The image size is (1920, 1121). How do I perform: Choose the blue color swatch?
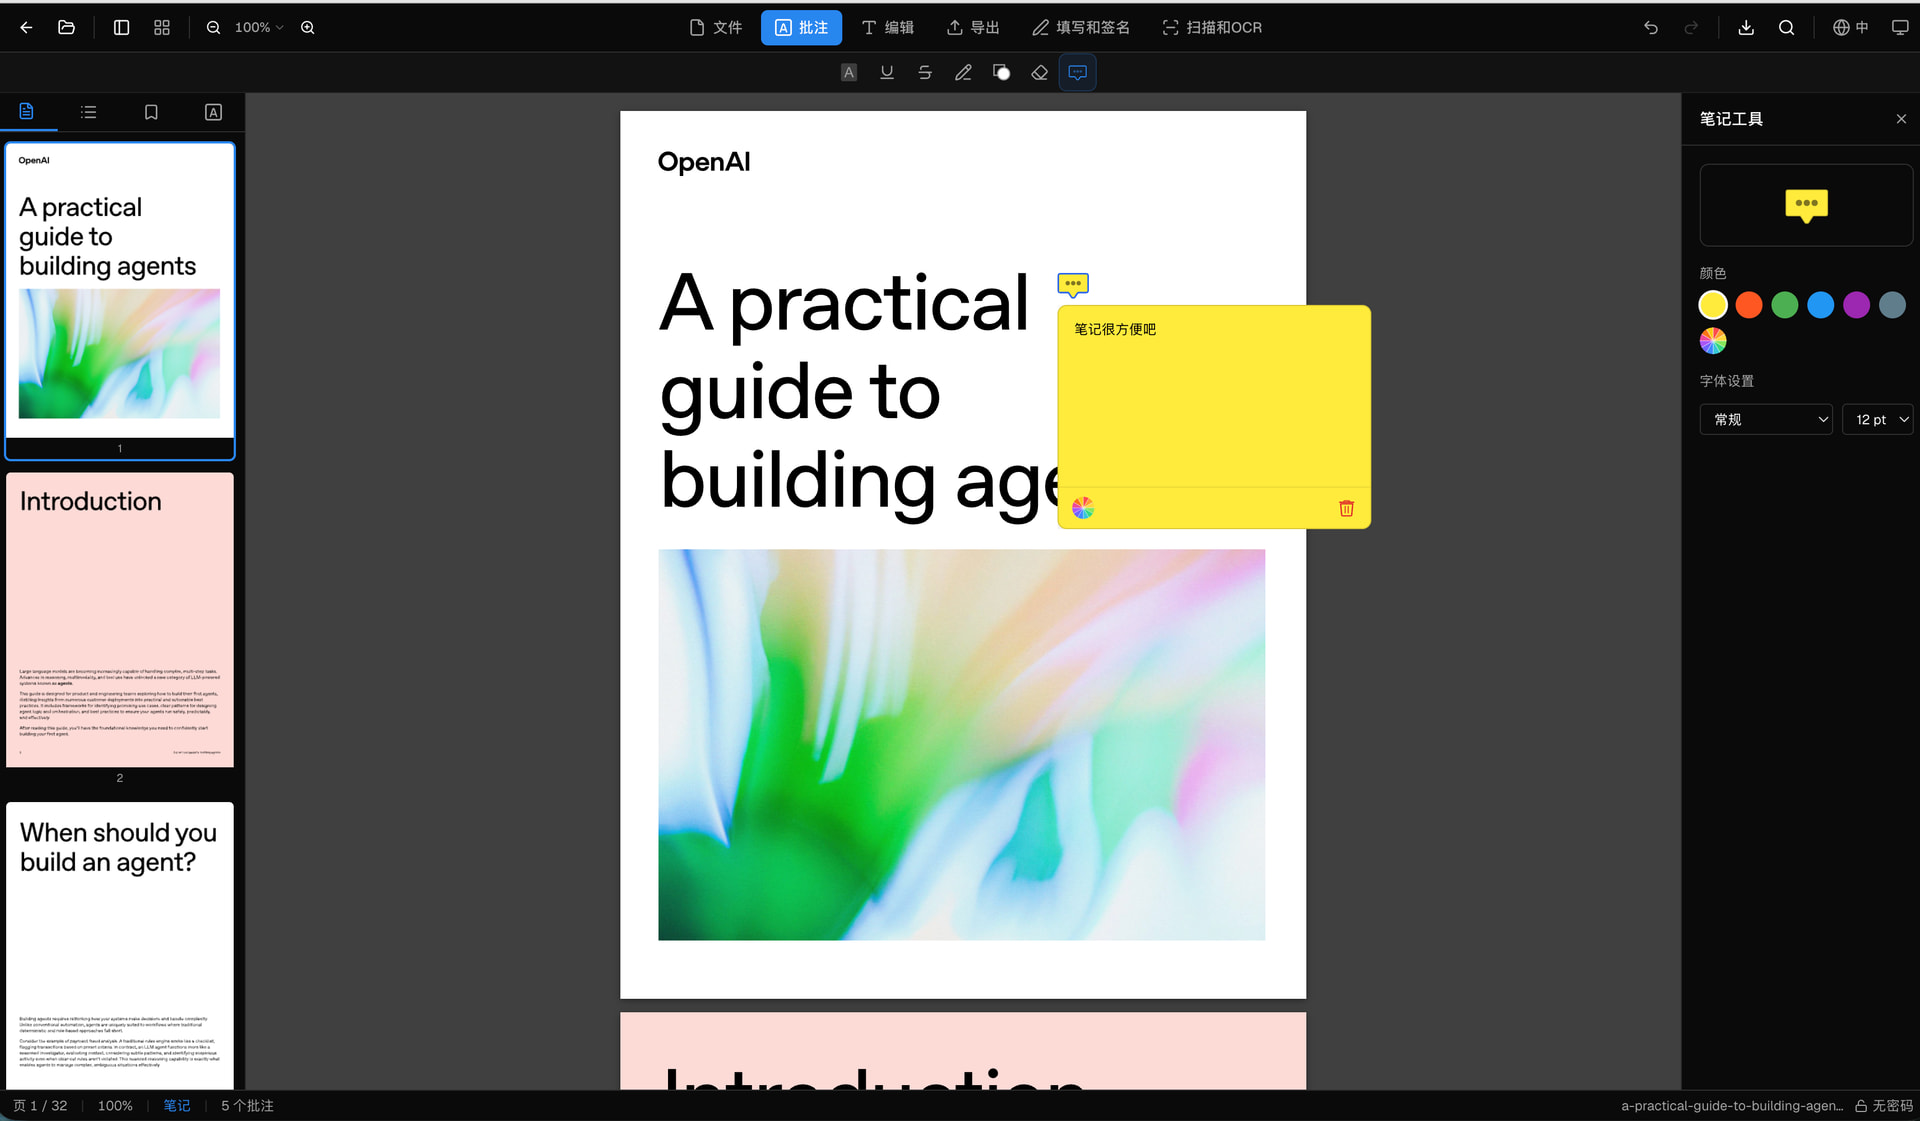point(1821,305)
